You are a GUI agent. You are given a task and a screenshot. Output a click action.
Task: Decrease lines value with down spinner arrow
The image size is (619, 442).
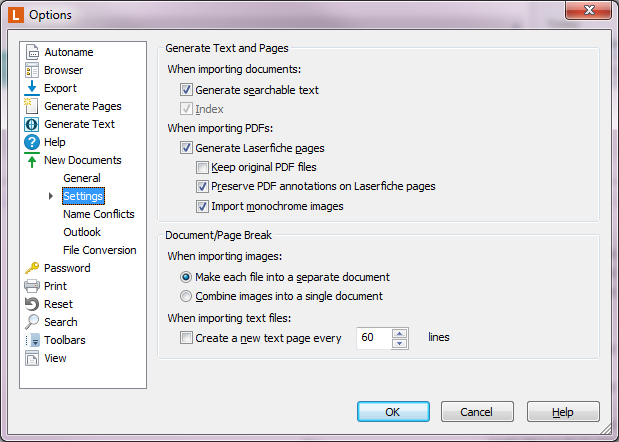[400, 343]
